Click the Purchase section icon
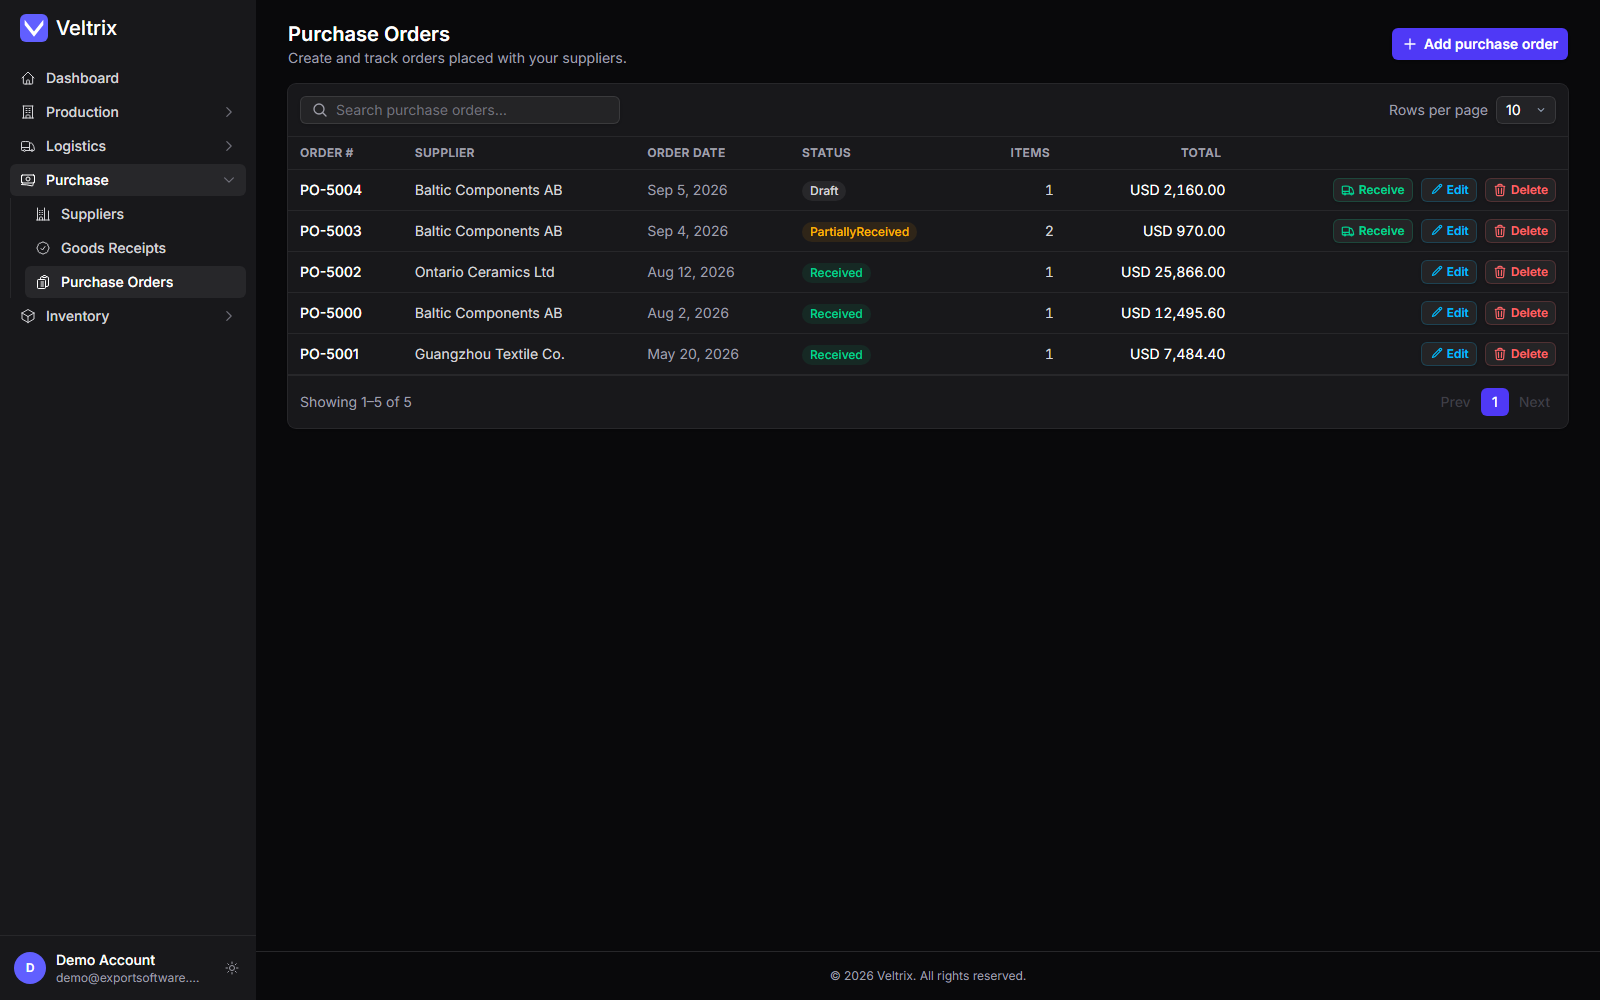1600x1000 pixels. pos(28,180)
